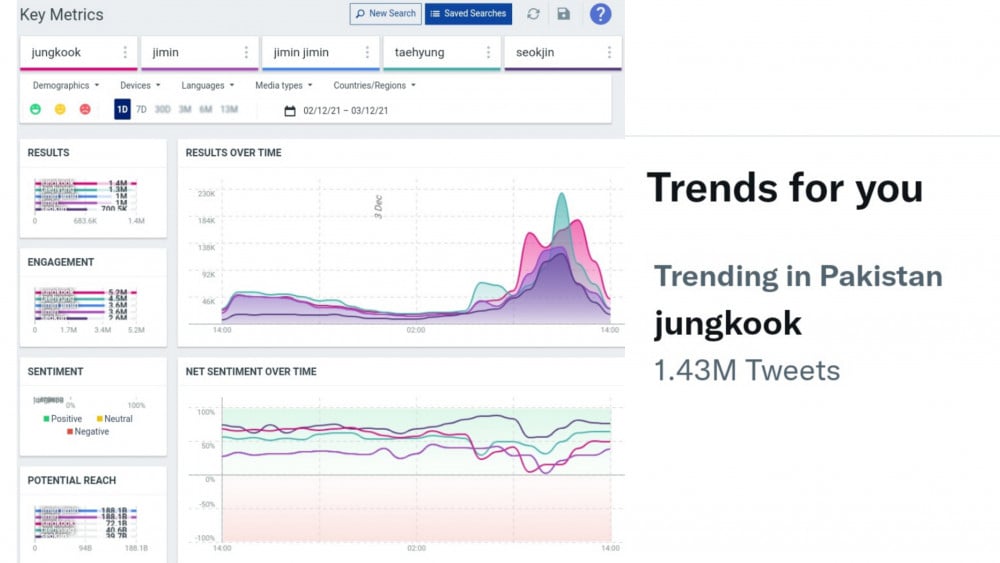Open the three-dot menu on taehyung tab
The width and height of the screenshot is (1000, 563).
tap(488, 53)
